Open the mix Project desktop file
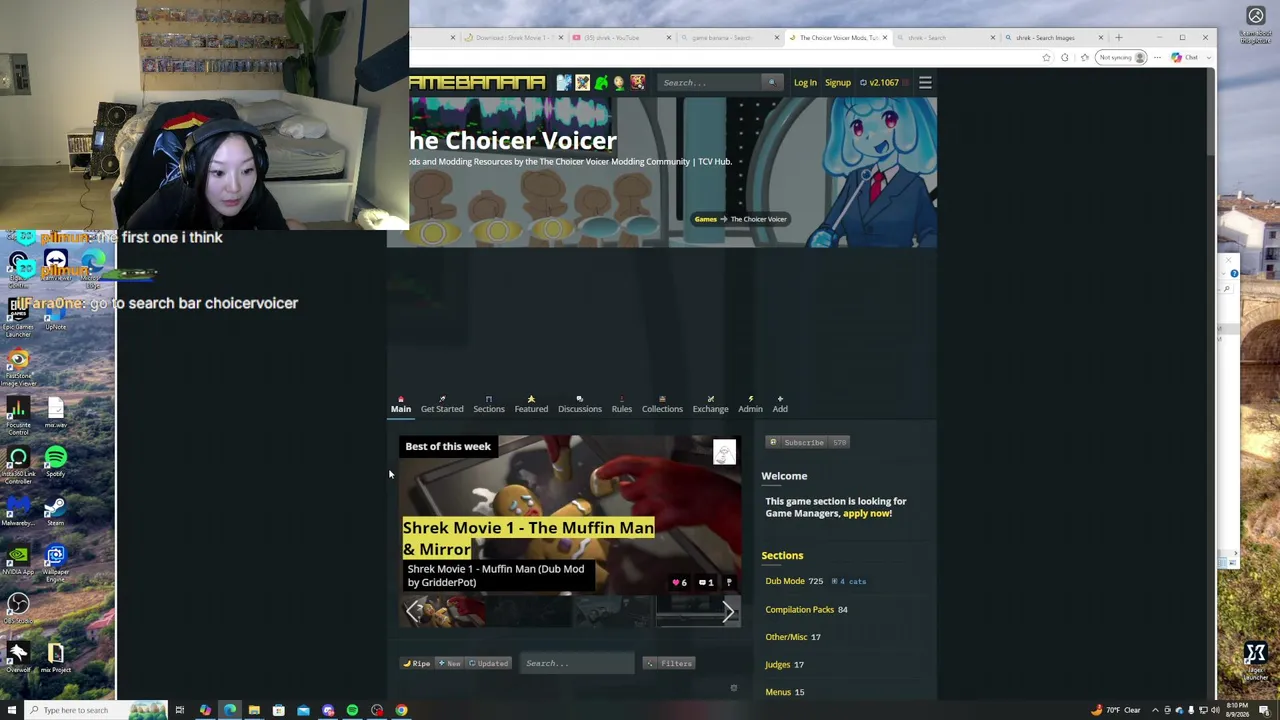This screenshot has width=1280, height=720. (x=55, y=658)
